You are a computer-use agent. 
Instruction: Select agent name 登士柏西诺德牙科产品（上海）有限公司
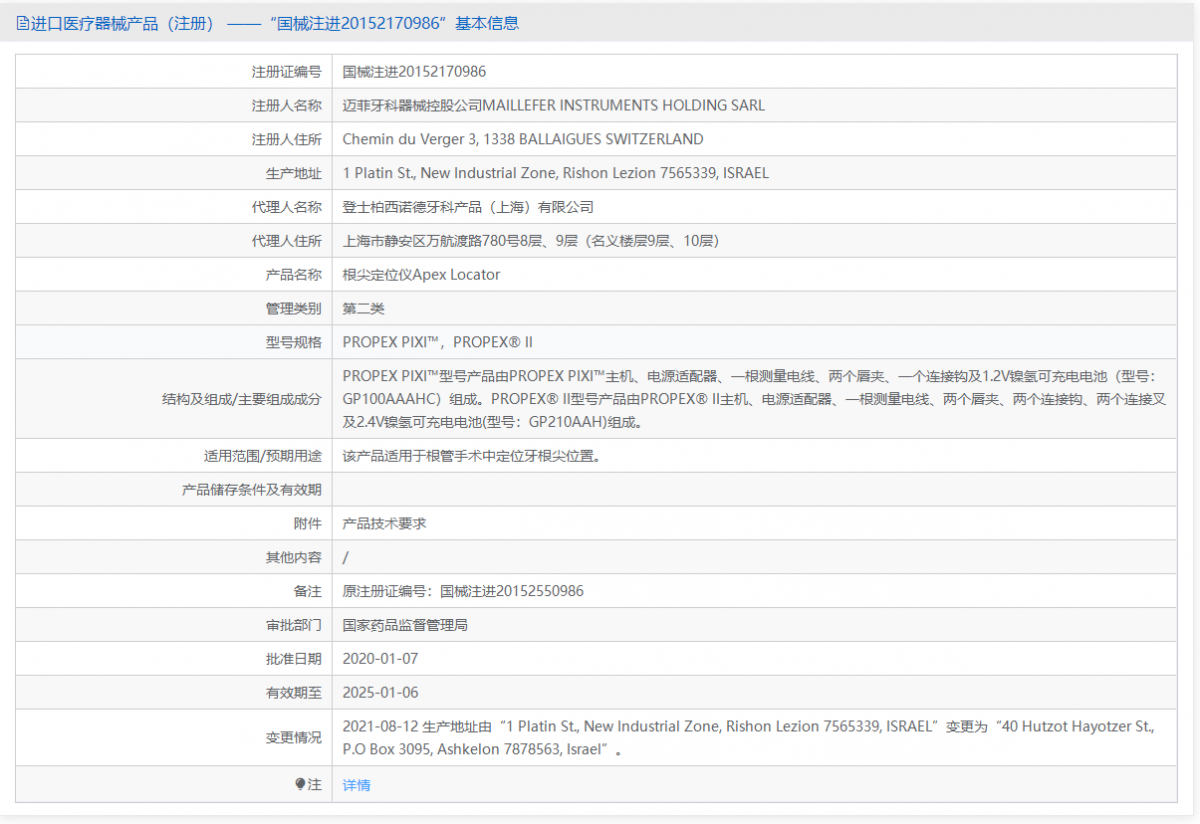click(x=468, y=207)
